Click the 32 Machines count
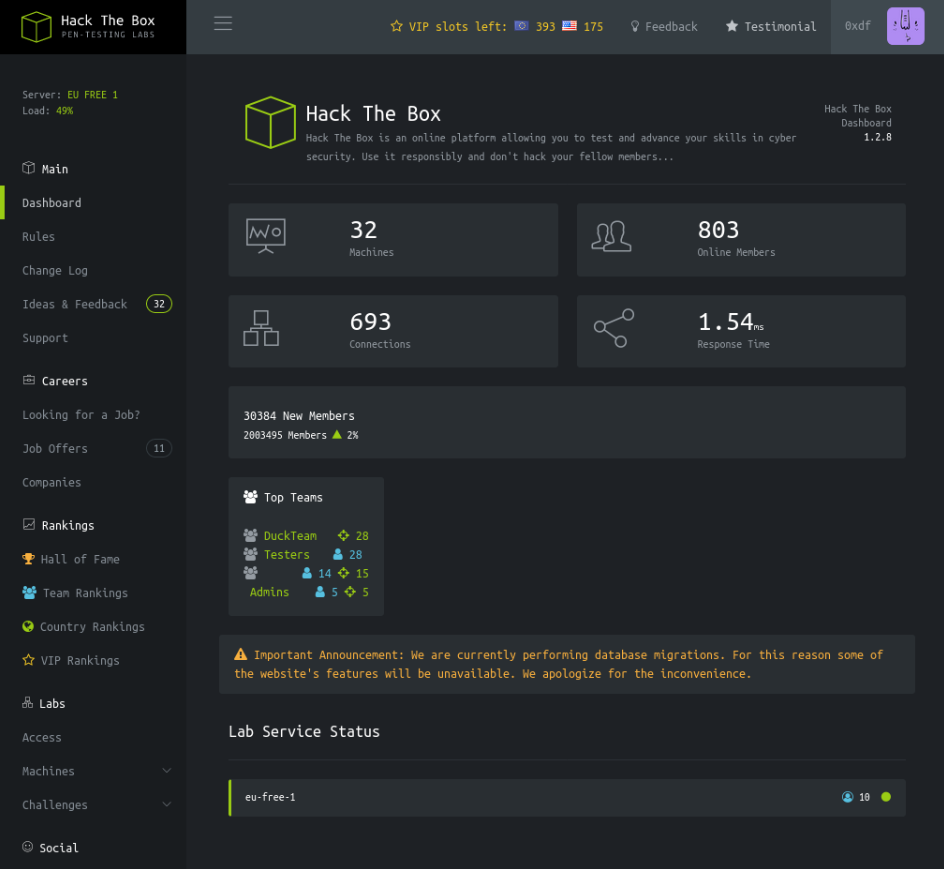Screen dimensions: 944x869 pos(363,229)
